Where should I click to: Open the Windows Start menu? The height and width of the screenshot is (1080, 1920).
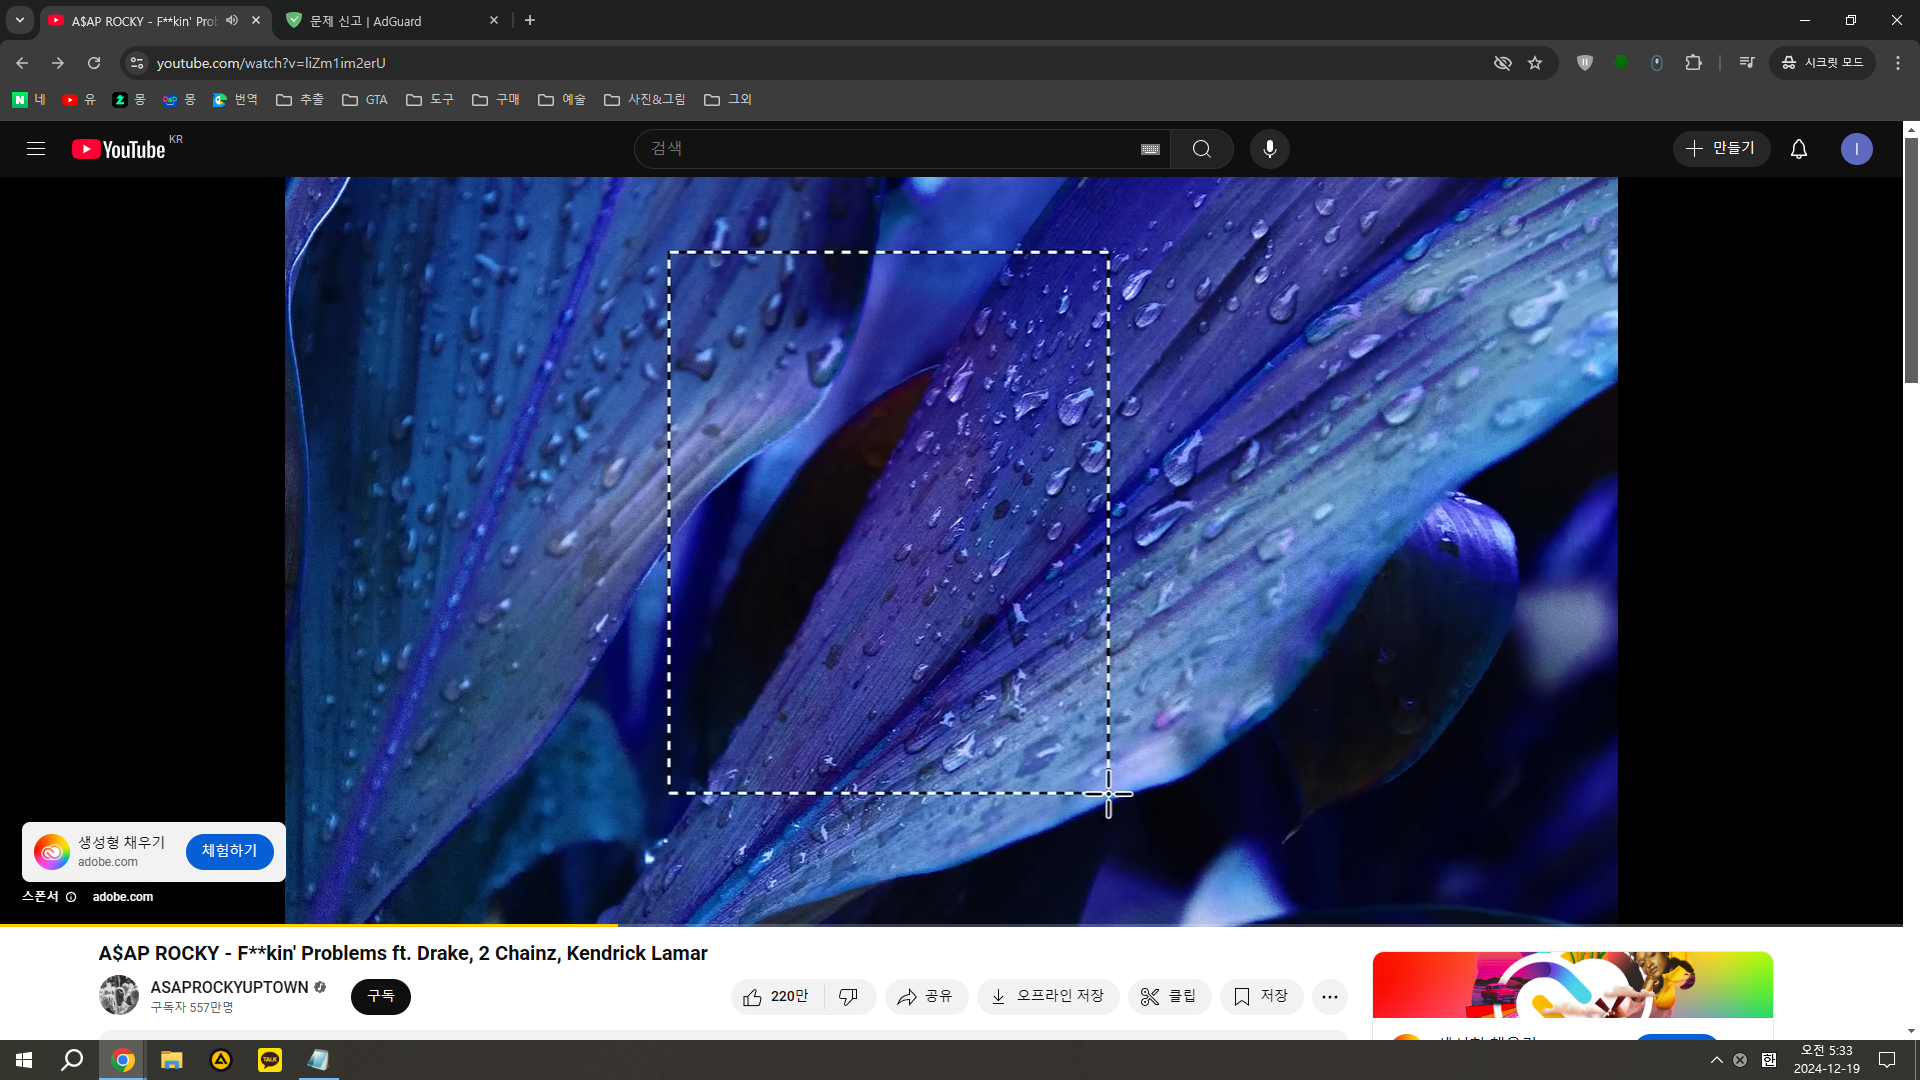pos(24,1060)
